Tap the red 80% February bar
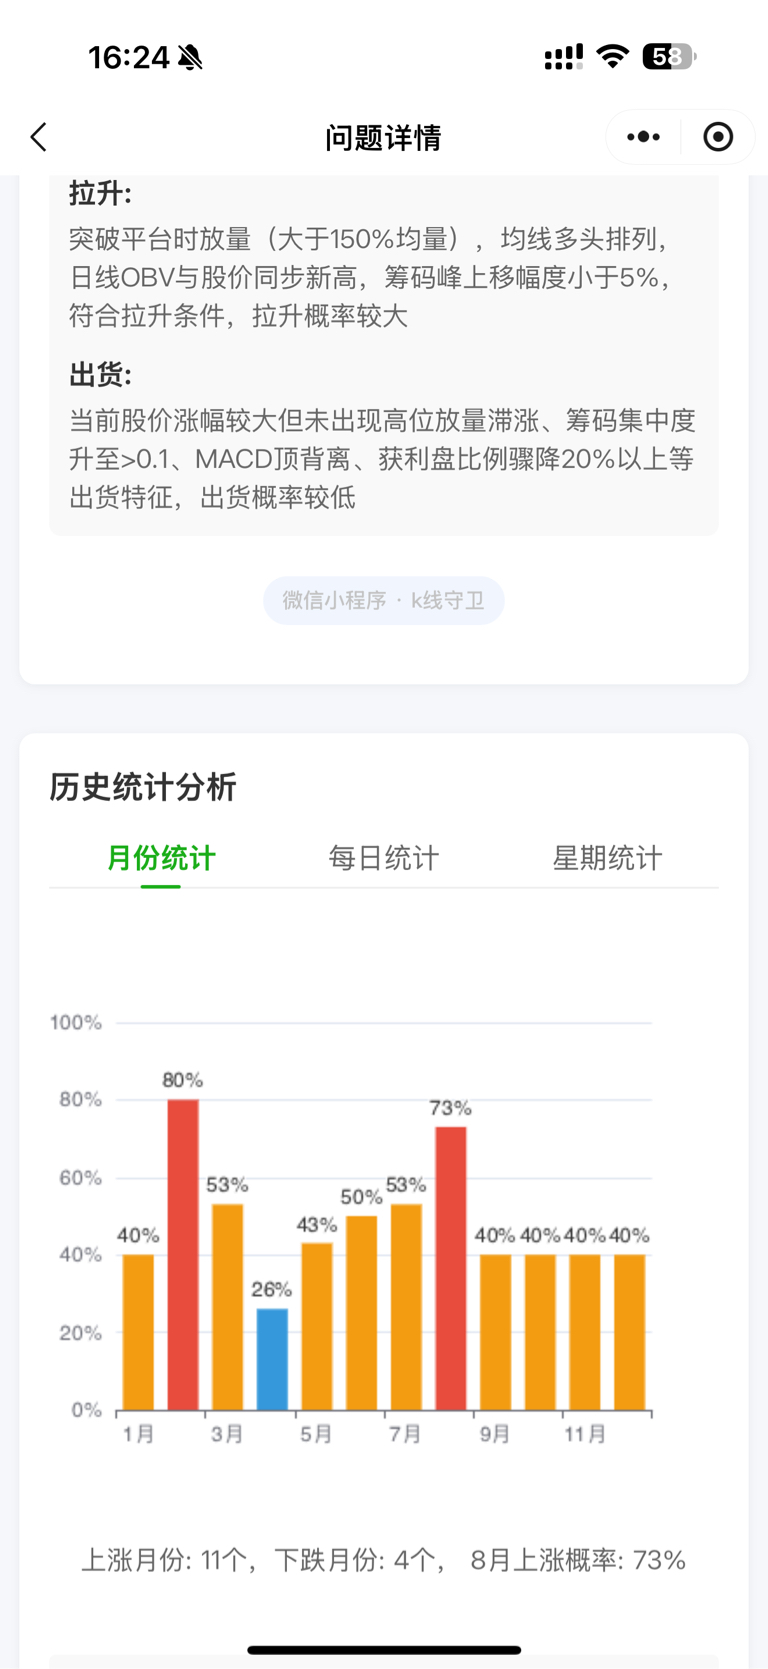Viewport: 768px width, 1669px height. 183,1254
